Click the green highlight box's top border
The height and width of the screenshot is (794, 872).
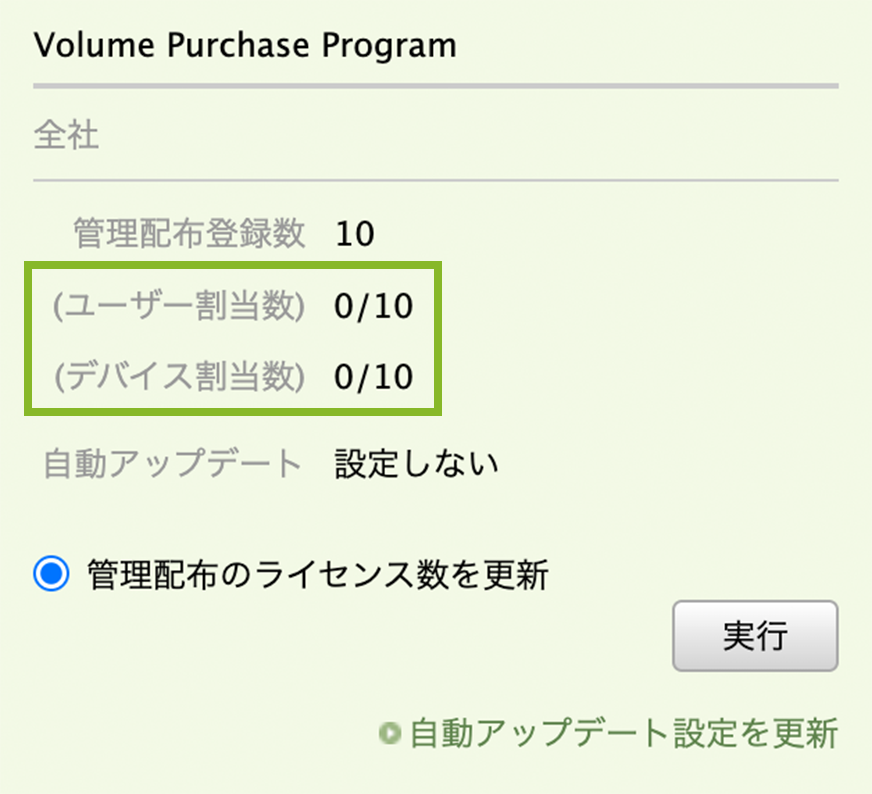pos(232,266)
